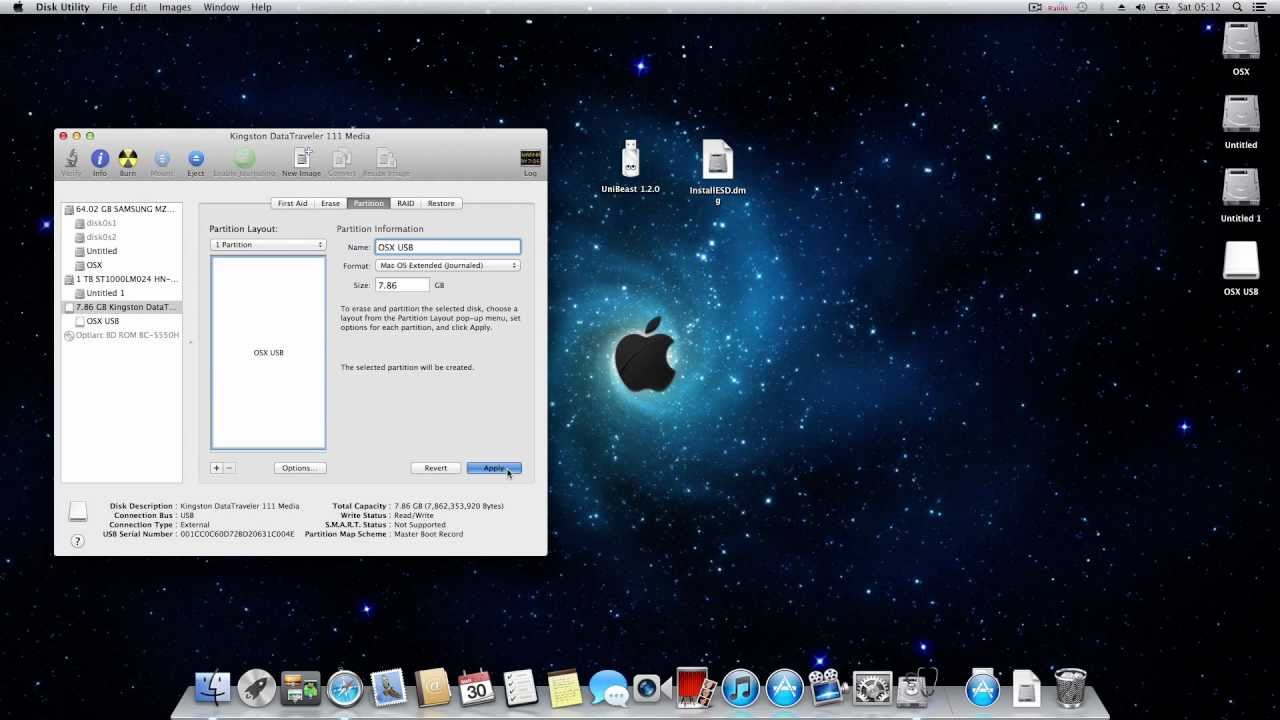
Task: Open disk Info from the toolbar
Action: 100,162
